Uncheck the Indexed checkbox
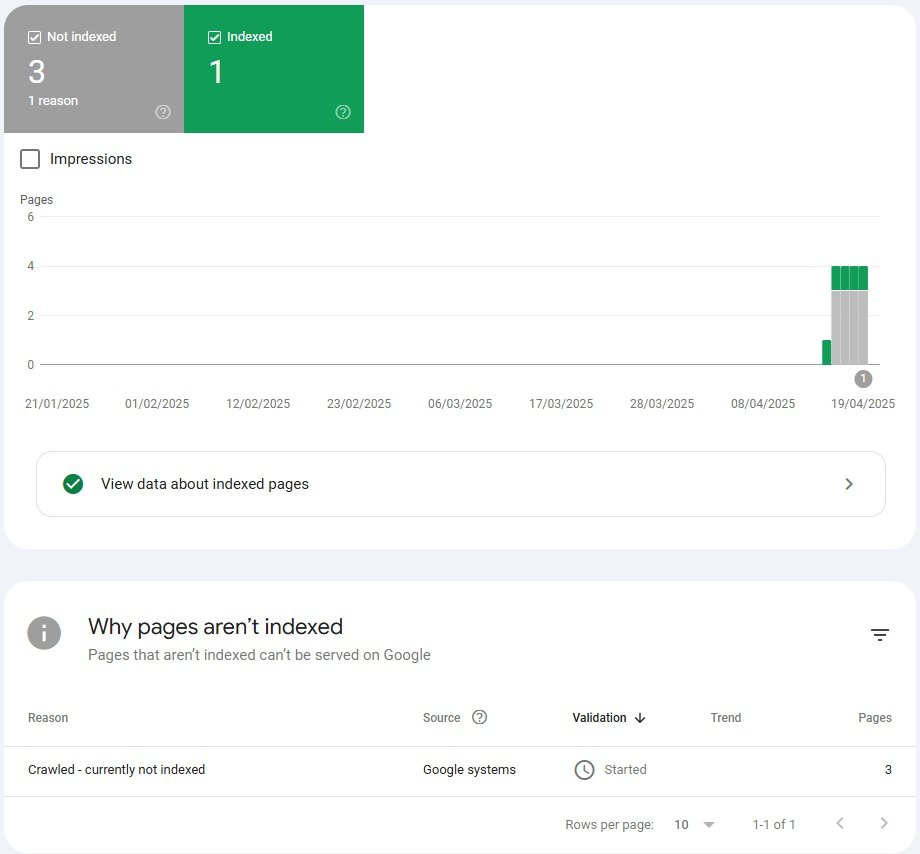Viewport: 920px width, 854px height. (214, 37)
